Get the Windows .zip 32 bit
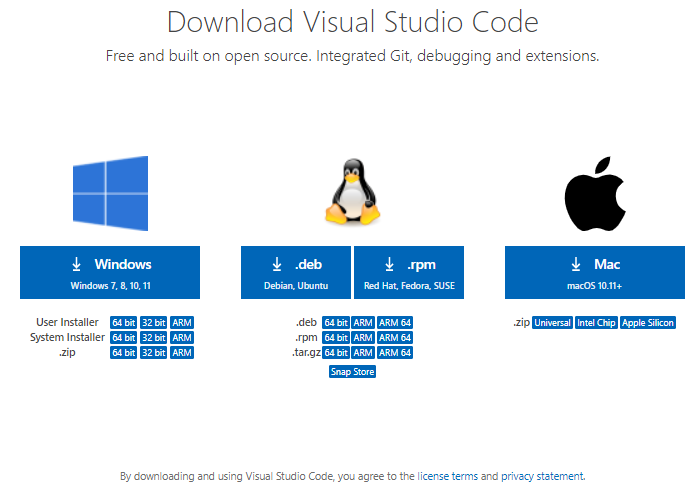 (x=154, y=353)
